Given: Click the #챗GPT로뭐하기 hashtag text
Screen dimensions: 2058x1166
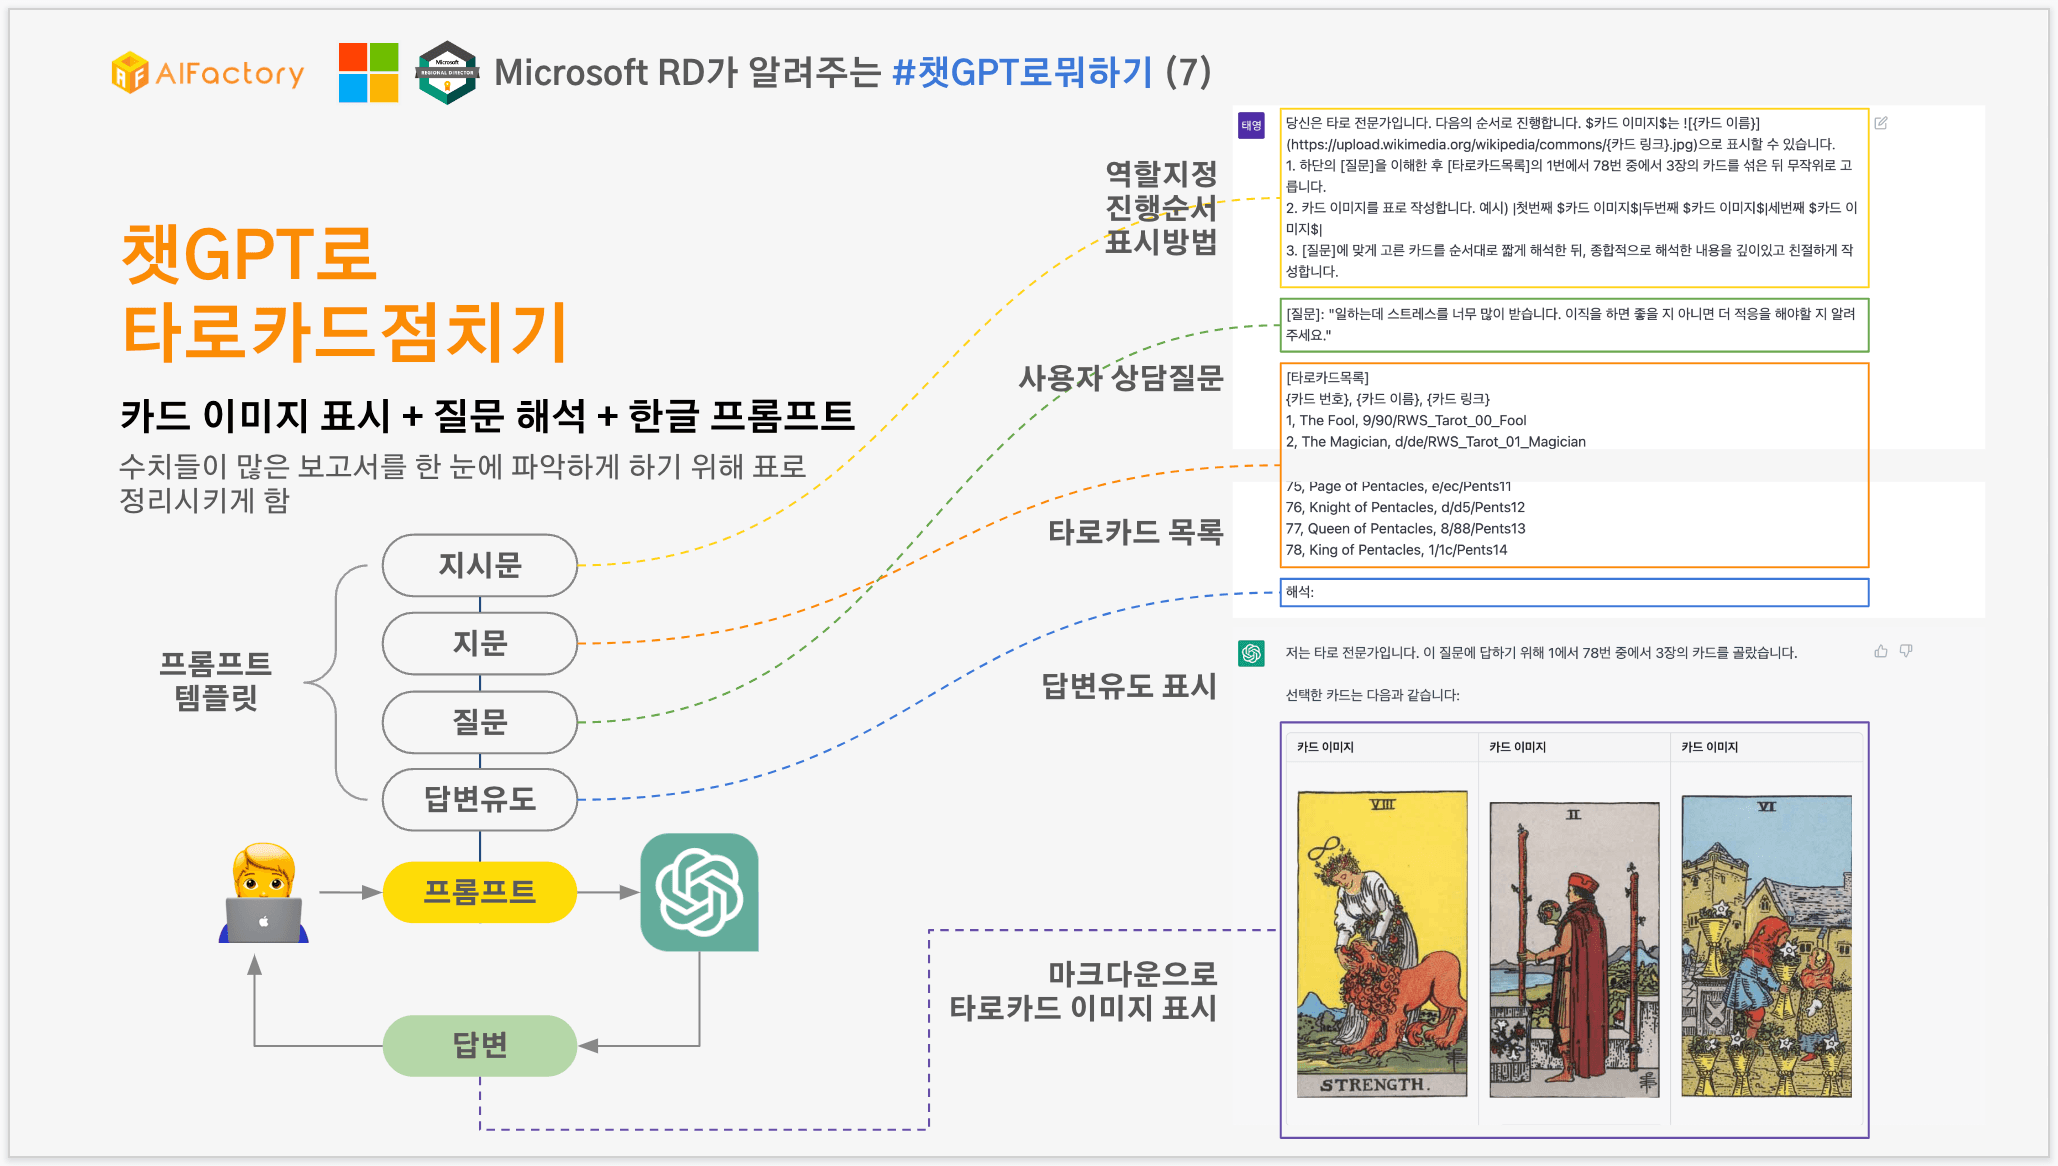Looking at the screenshot, I should tap(1022, 72).
